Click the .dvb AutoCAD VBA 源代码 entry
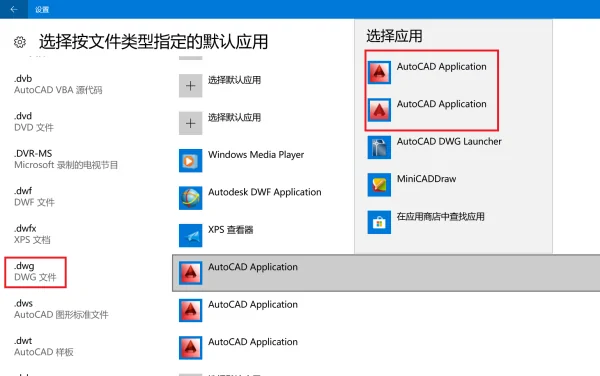Image resolution: width=600 pixels, height=376 pixels. coord(58,84)
